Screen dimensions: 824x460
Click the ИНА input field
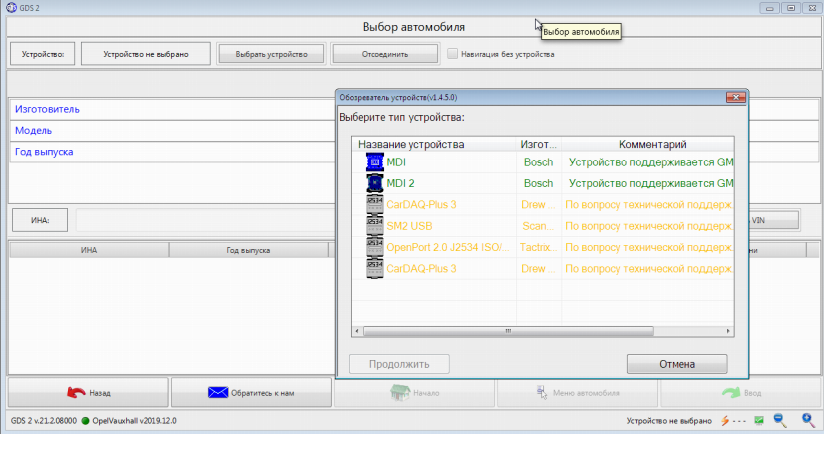(205, 220)
